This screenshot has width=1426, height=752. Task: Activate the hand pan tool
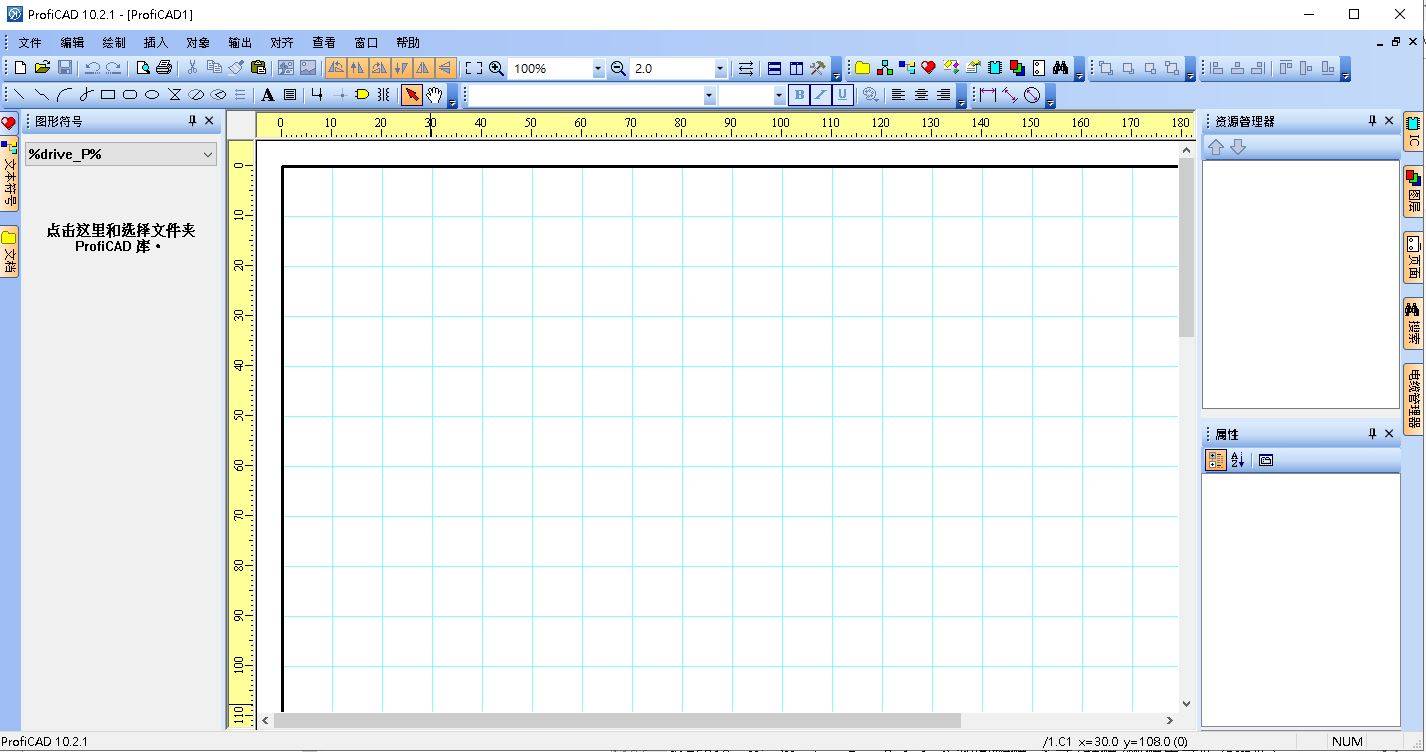point(434,95)
